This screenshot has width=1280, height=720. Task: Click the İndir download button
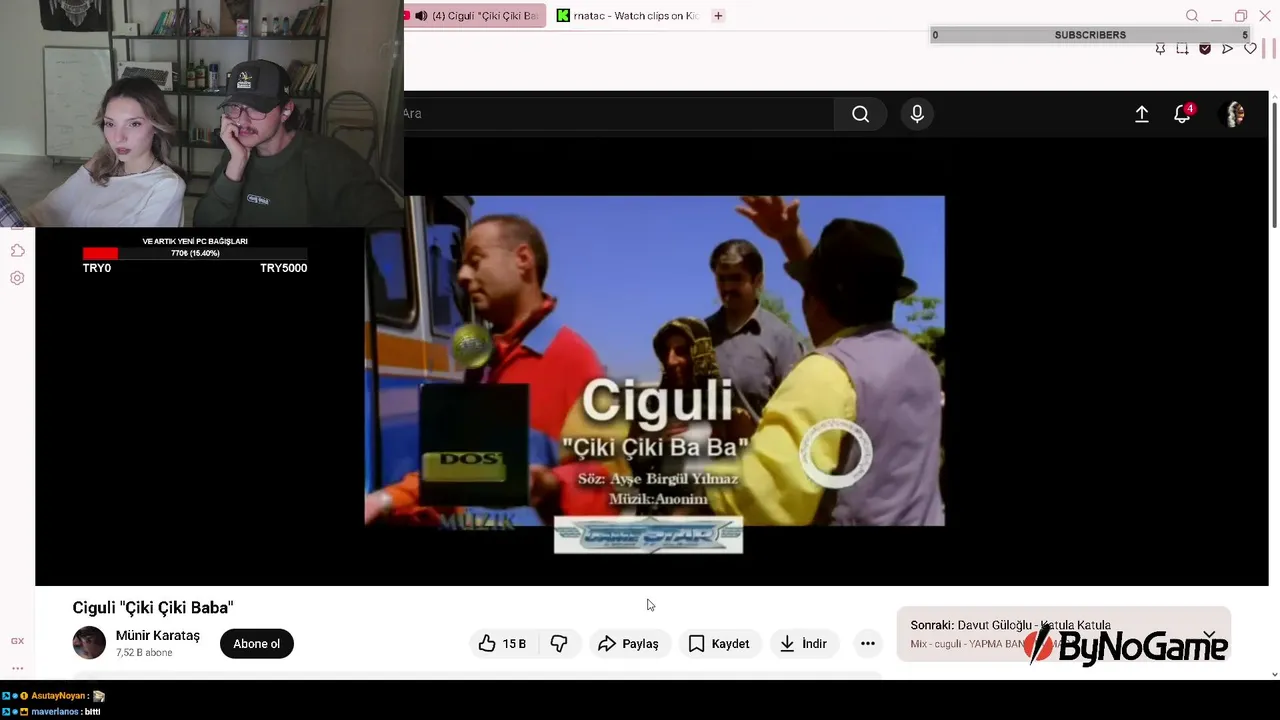[804, 644]
